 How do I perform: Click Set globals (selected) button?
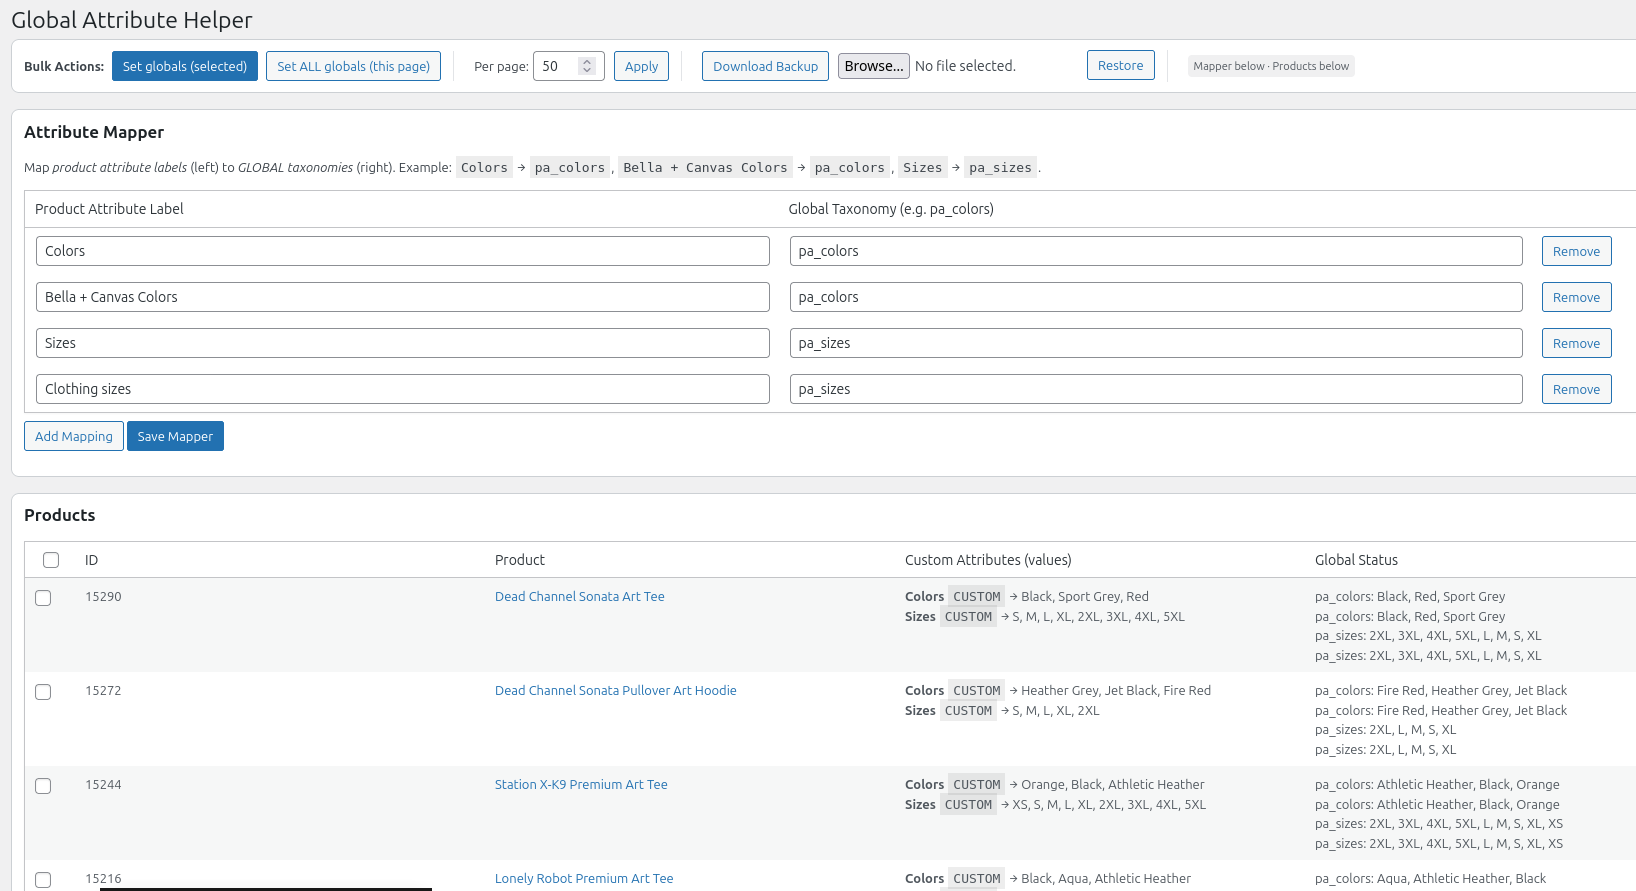point(185,66)
